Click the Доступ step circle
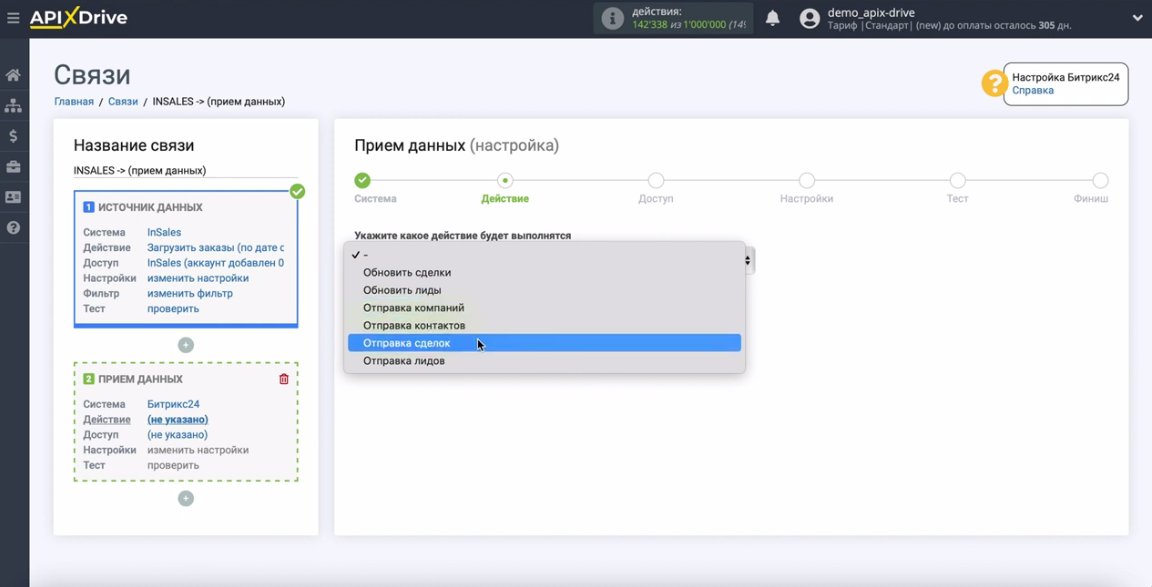 pyautogui.click(x=656, y=181)
